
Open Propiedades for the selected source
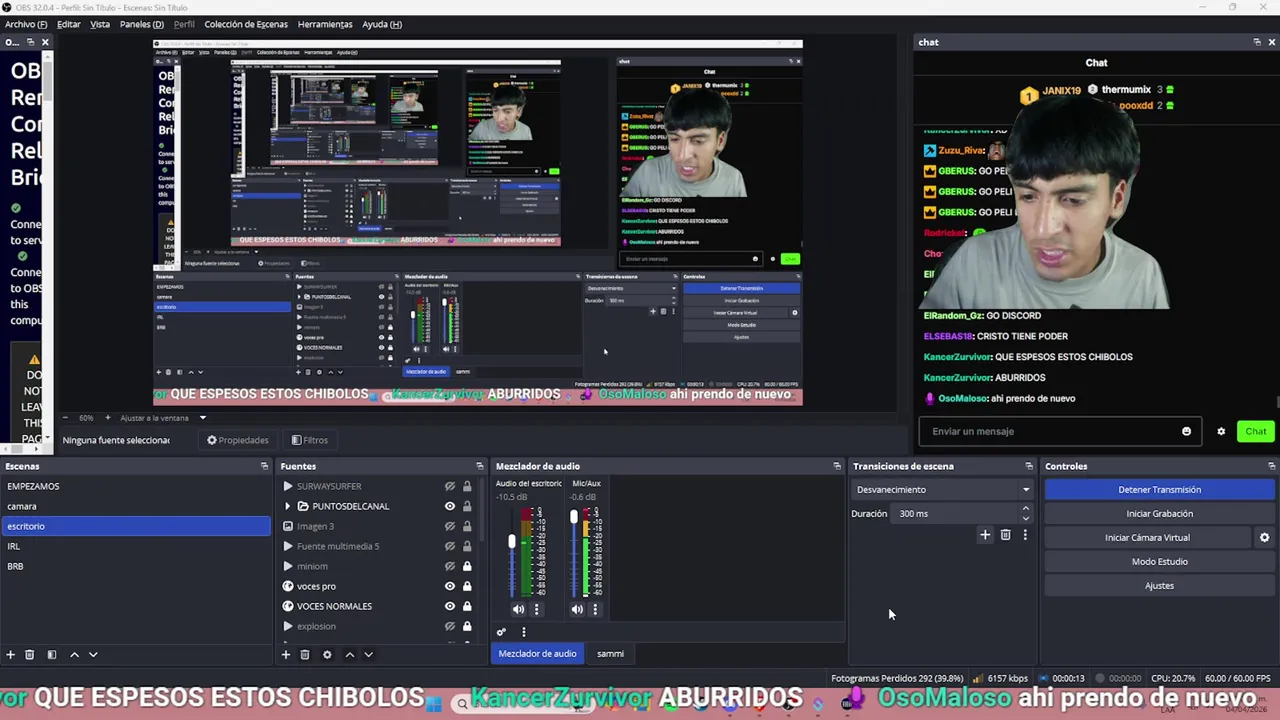click(x=238, y=440)
